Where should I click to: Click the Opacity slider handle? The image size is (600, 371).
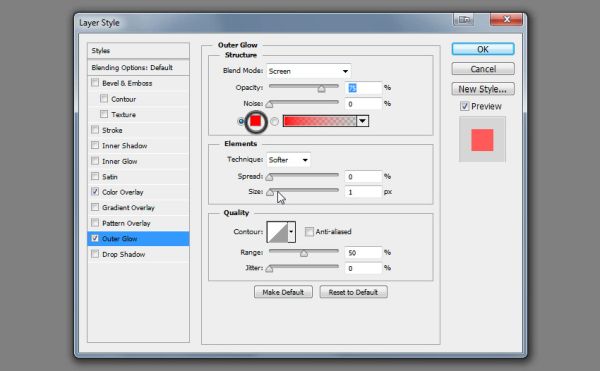click(321, 88)
